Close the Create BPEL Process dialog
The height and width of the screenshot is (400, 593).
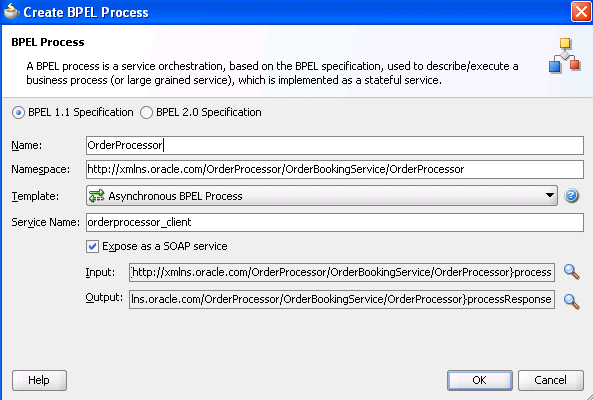(x=581, y=12)
